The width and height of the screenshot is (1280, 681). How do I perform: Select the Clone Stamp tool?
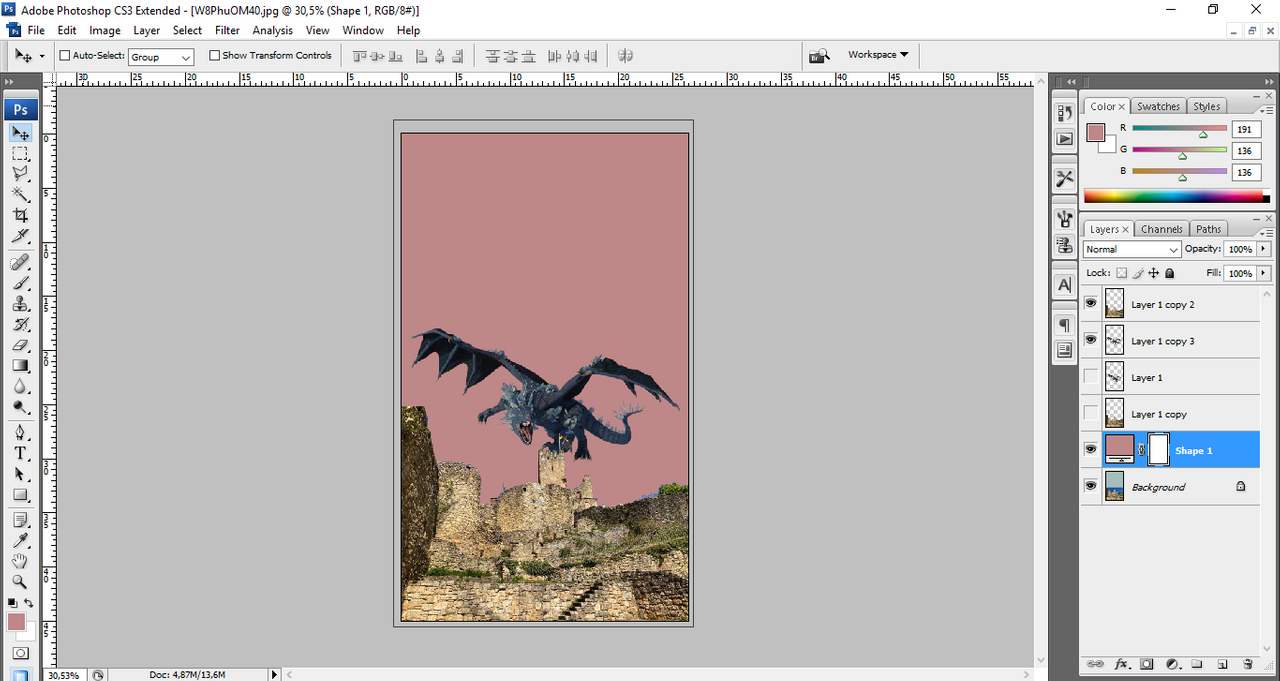point(20,304)
